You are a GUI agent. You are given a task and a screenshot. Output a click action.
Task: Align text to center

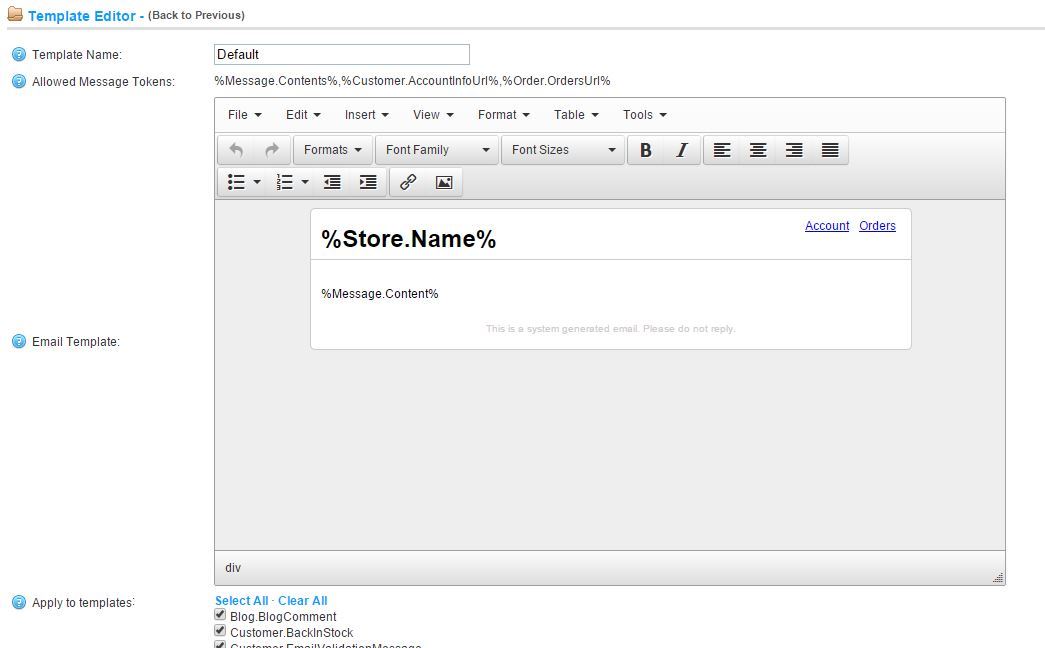(x=758, y=150)
